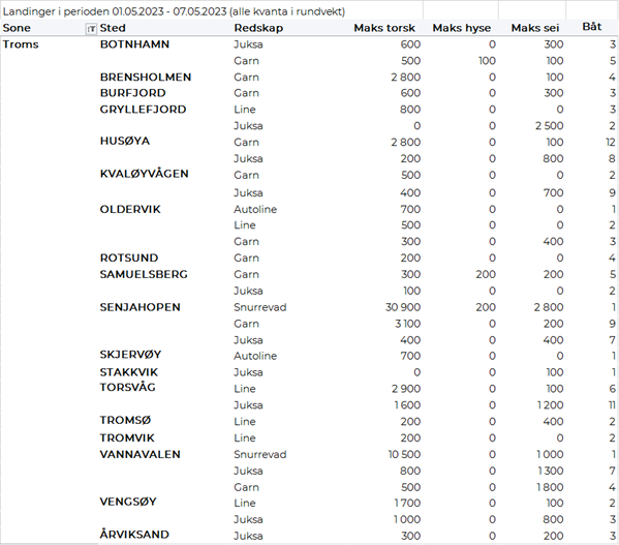619x545 pixels.
Task: Select the Troms zone cell
Action: [x=21, y=45]
